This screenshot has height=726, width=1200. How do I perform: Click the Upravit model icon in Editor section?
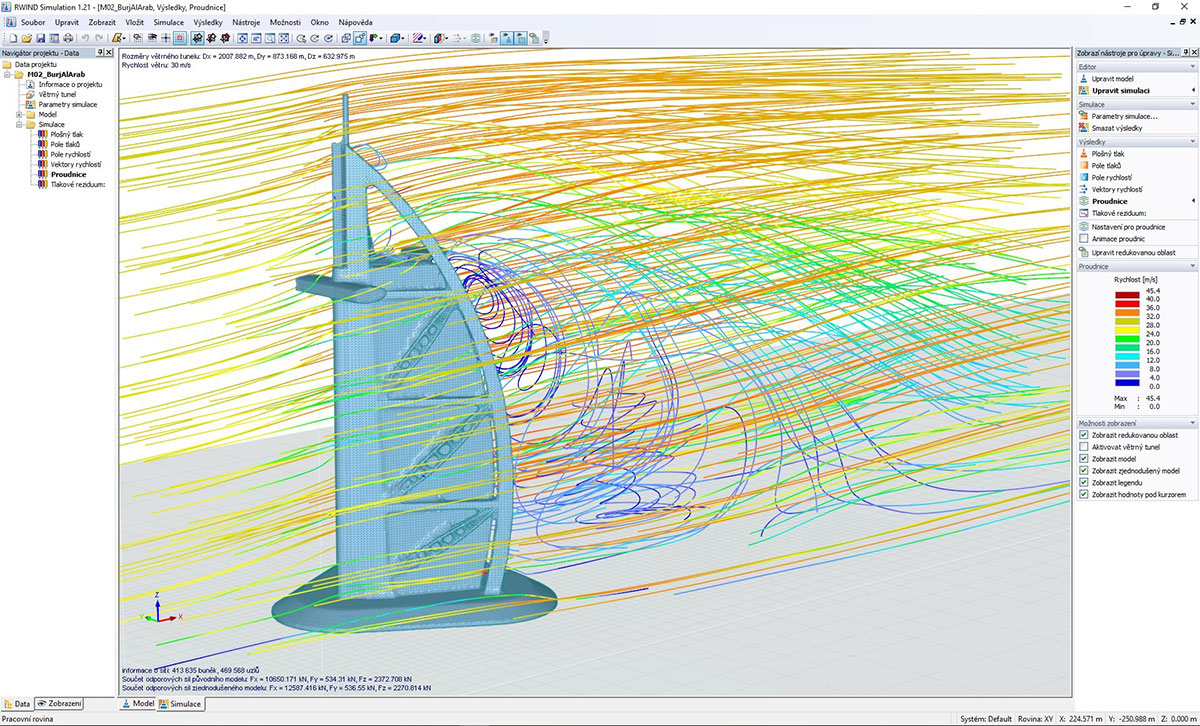pyautogui.click(x=1083, y=78)
